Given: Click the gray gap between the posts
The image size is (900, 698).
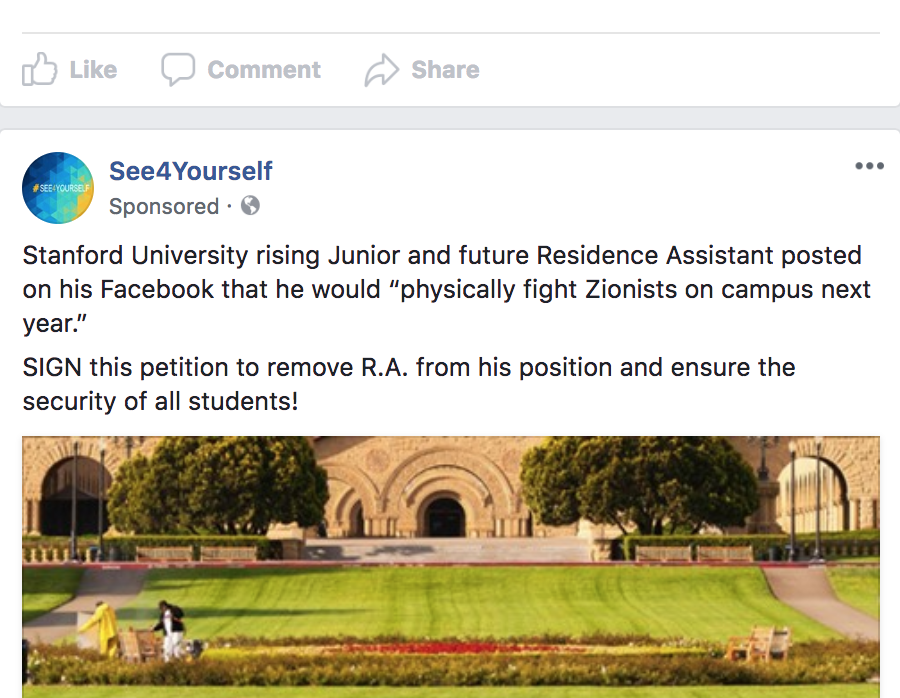Looking at the screenshot, I should 450,118.
